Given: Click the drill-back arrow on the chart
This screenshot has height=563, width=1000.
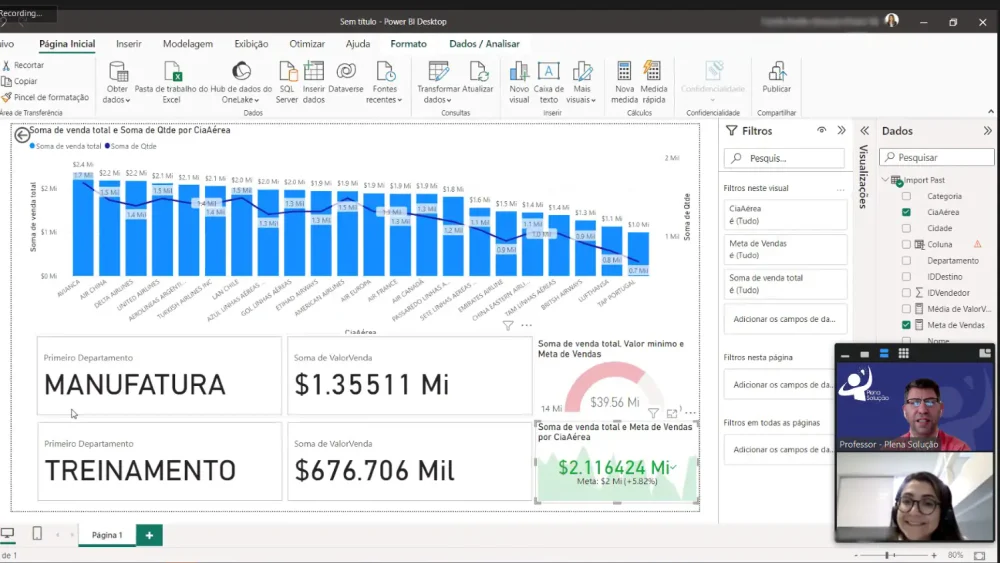Looking at the screenshot, I should [x=22, y=135].
